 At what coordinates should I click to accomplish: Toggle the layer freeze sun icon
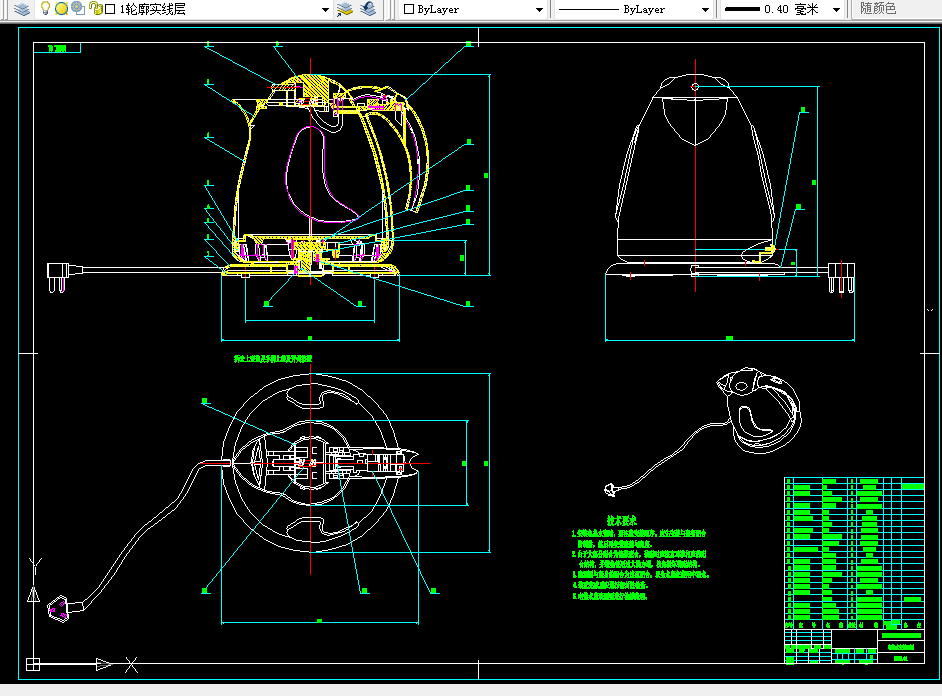pos(61,8)
